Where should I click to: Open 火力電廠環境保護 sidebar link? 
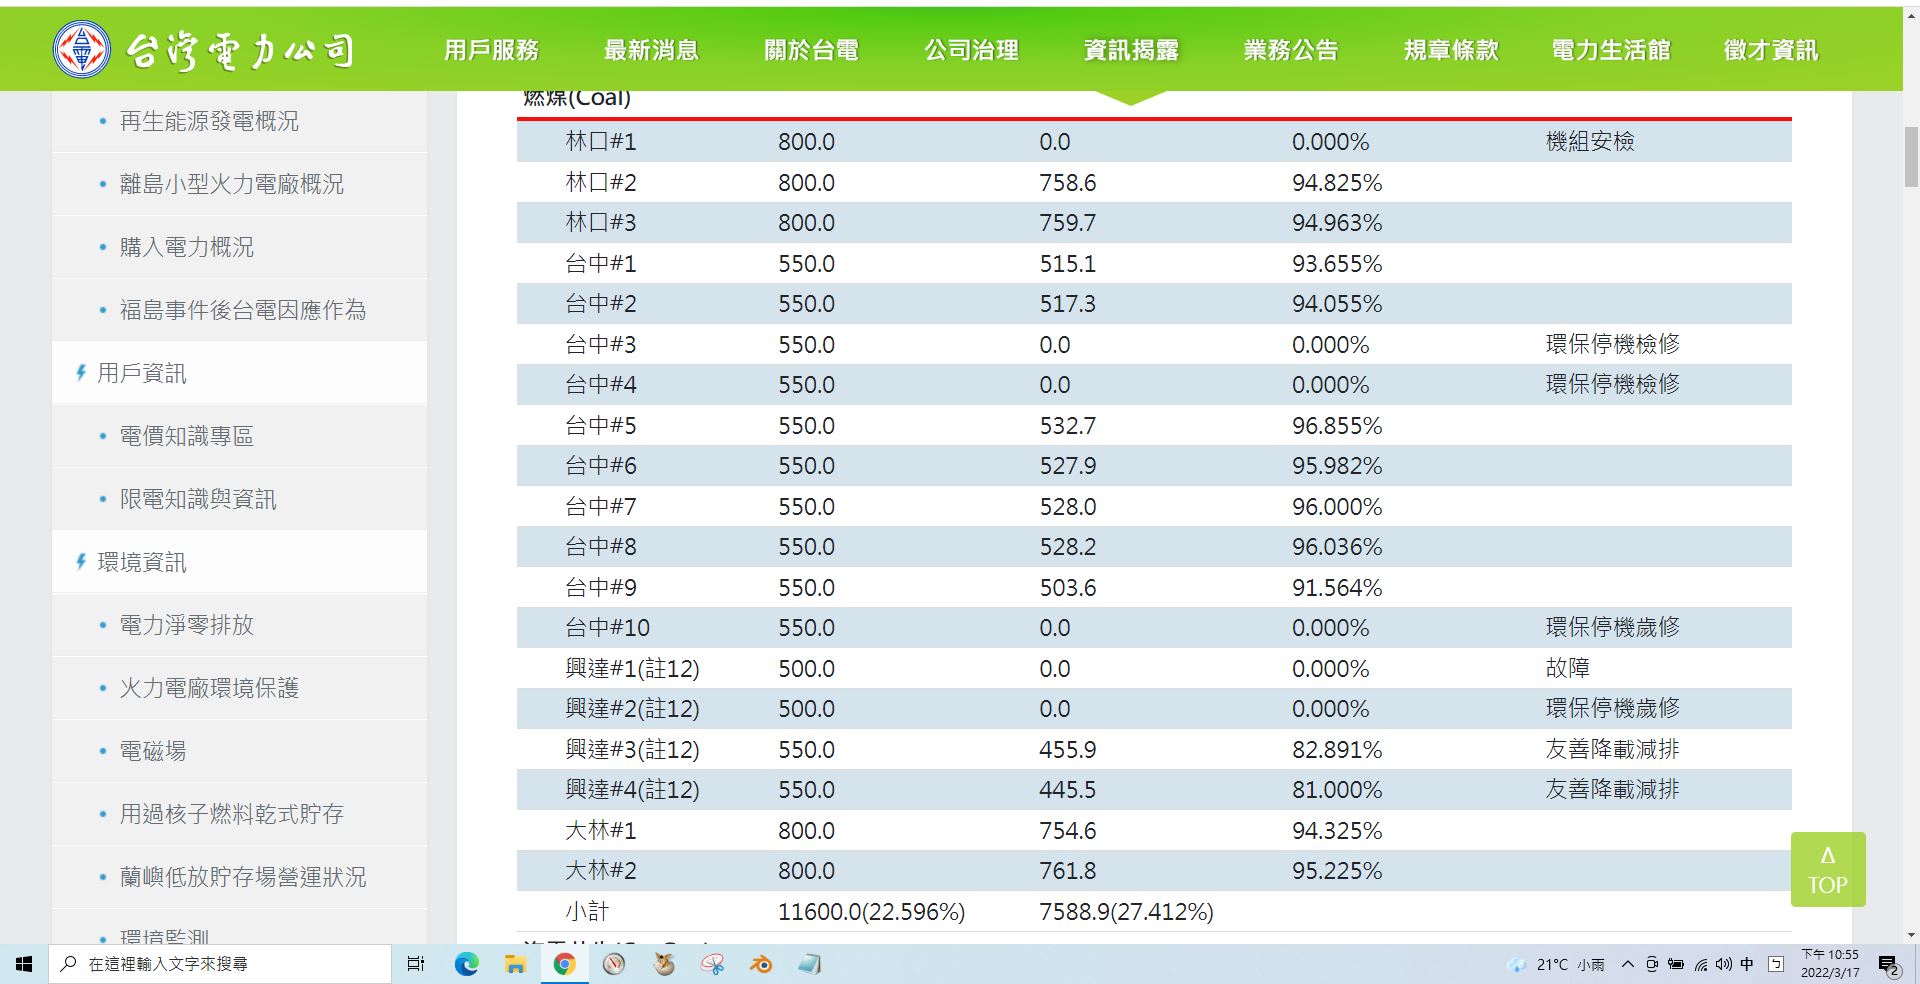point(209,688)
